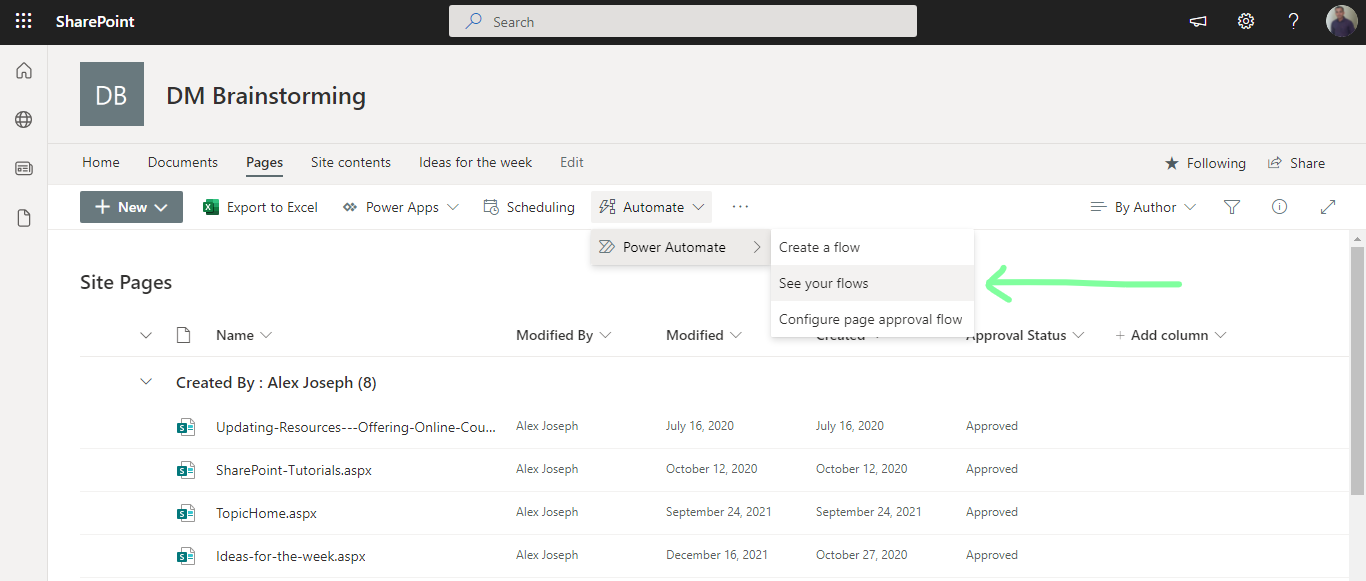
Task: Click file icon for SharePoint-Tutorials.aspx
Action: pos(185,470)
